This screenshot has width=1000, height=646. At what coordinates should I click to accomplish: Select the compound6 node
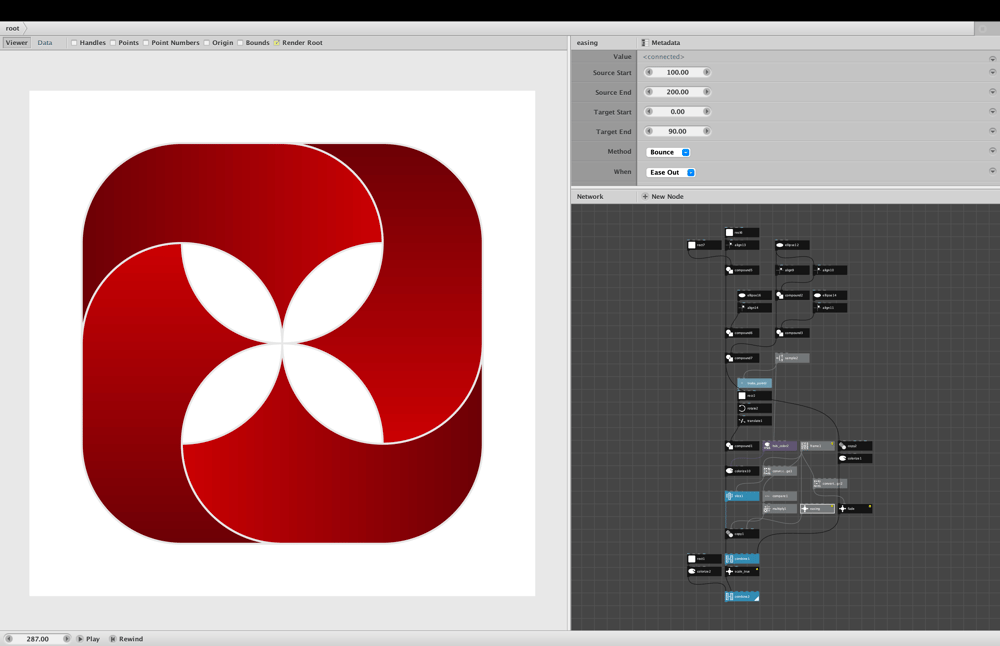(x=742, y=333)
